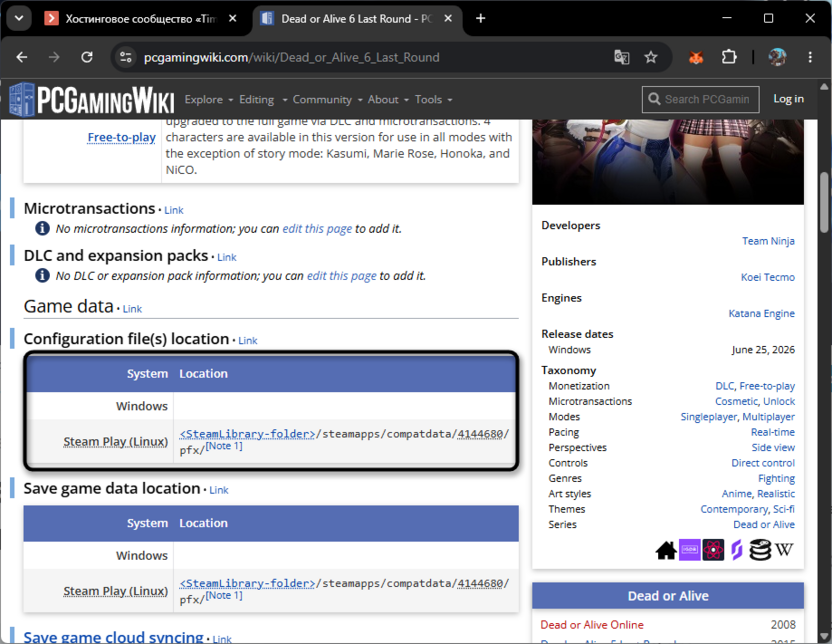Screen dimensions: 832x644
Task: Open the Tools dropdown menu
Action: pyautogui.click(x=433, y=100)
